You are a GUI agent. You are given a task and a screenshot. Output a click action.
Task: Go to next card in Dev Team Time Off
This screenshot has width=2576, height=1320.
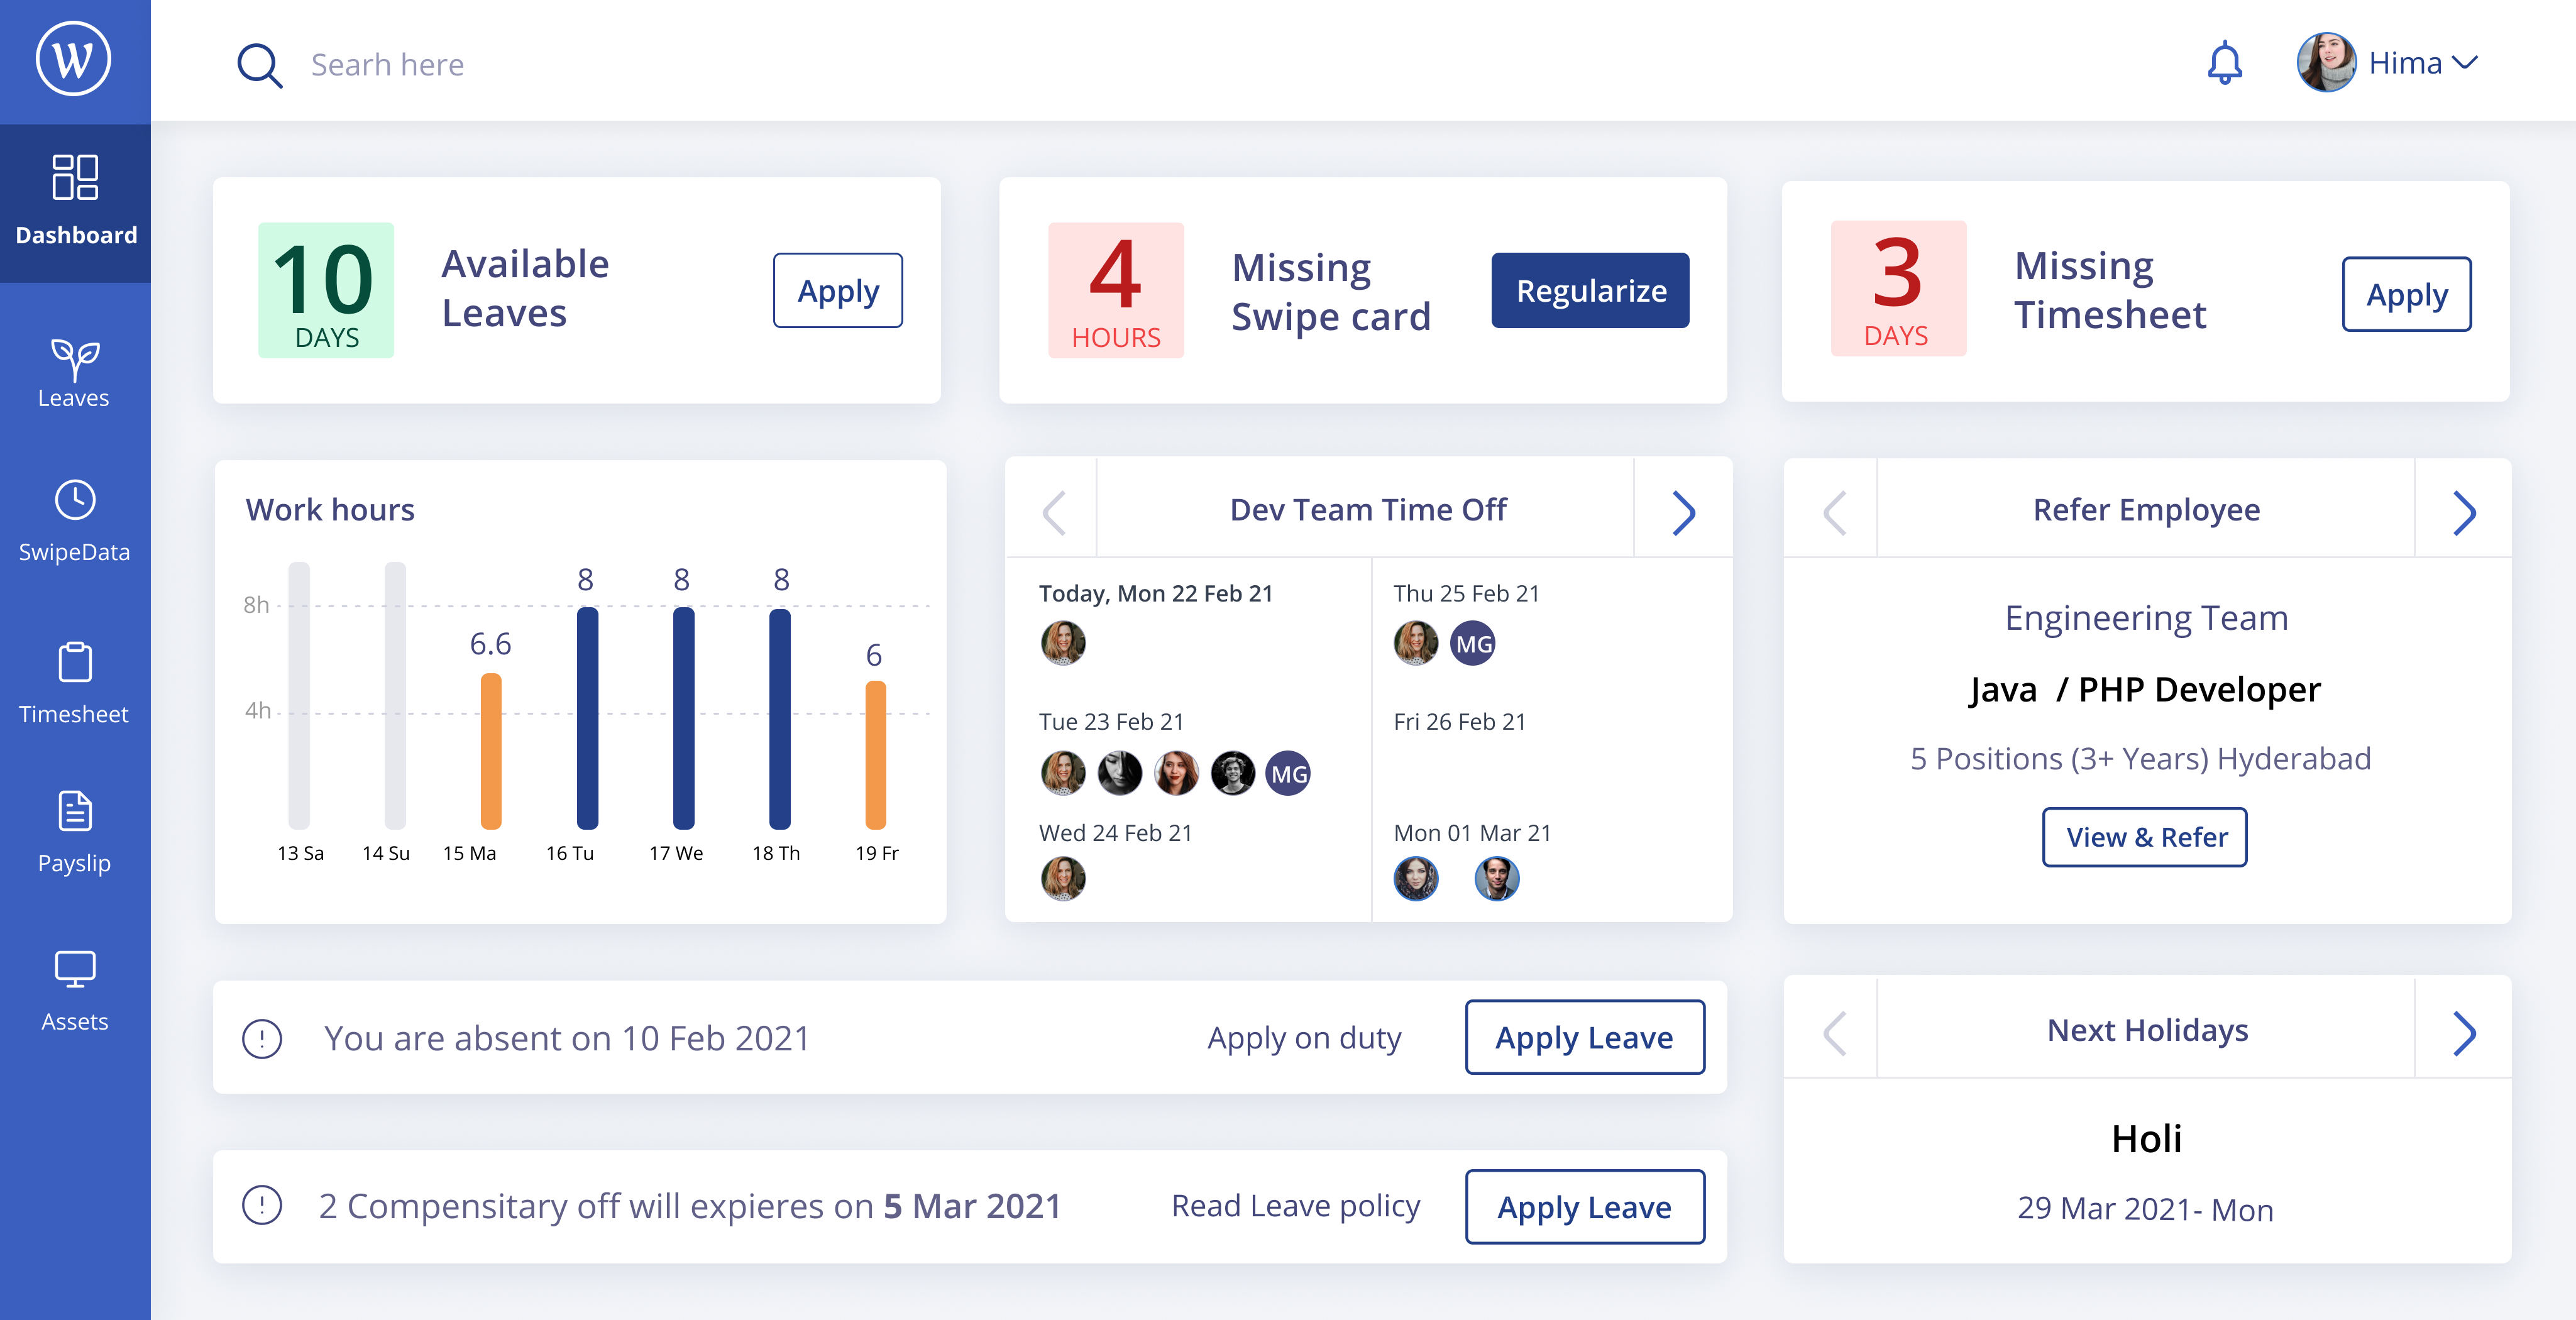pyautogui.click(x=1685, y=511)
